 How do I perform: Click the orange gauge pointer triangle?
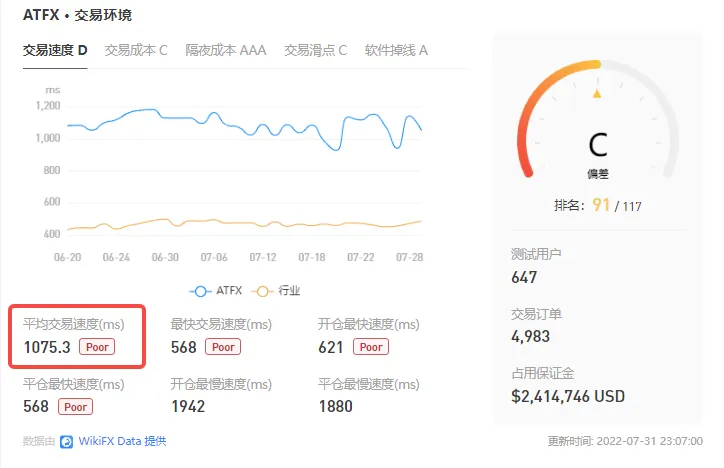[597, 93]
